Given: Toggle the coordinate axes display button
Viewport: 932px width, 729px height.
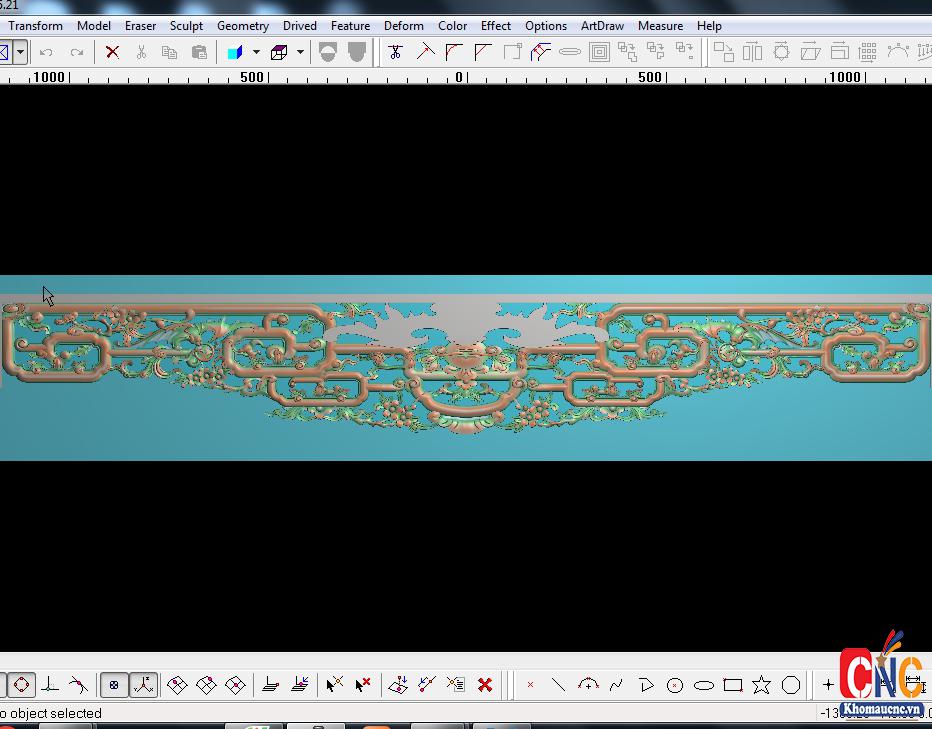Looking at the screenshot, I should tap(143, 685).
